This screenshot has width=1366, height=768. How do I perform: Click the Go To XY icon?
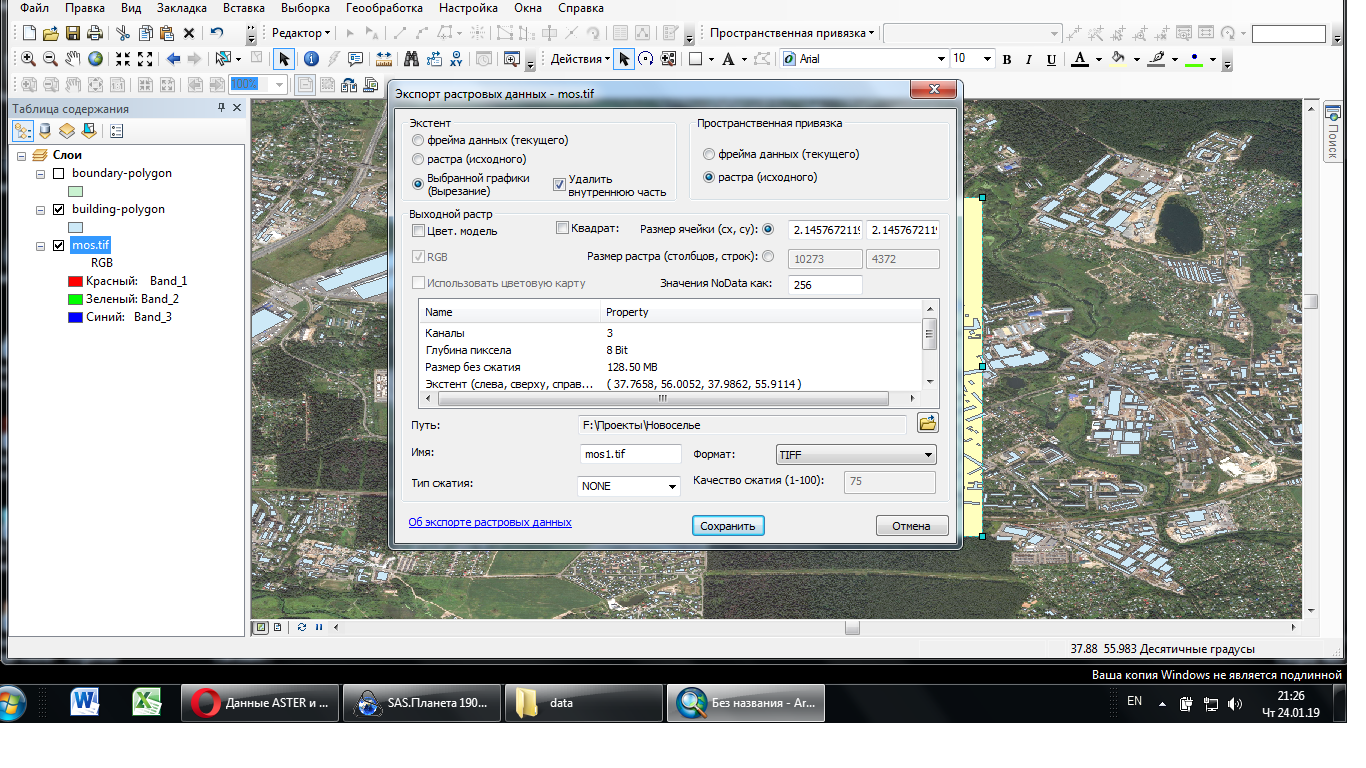tap(457, 59)
